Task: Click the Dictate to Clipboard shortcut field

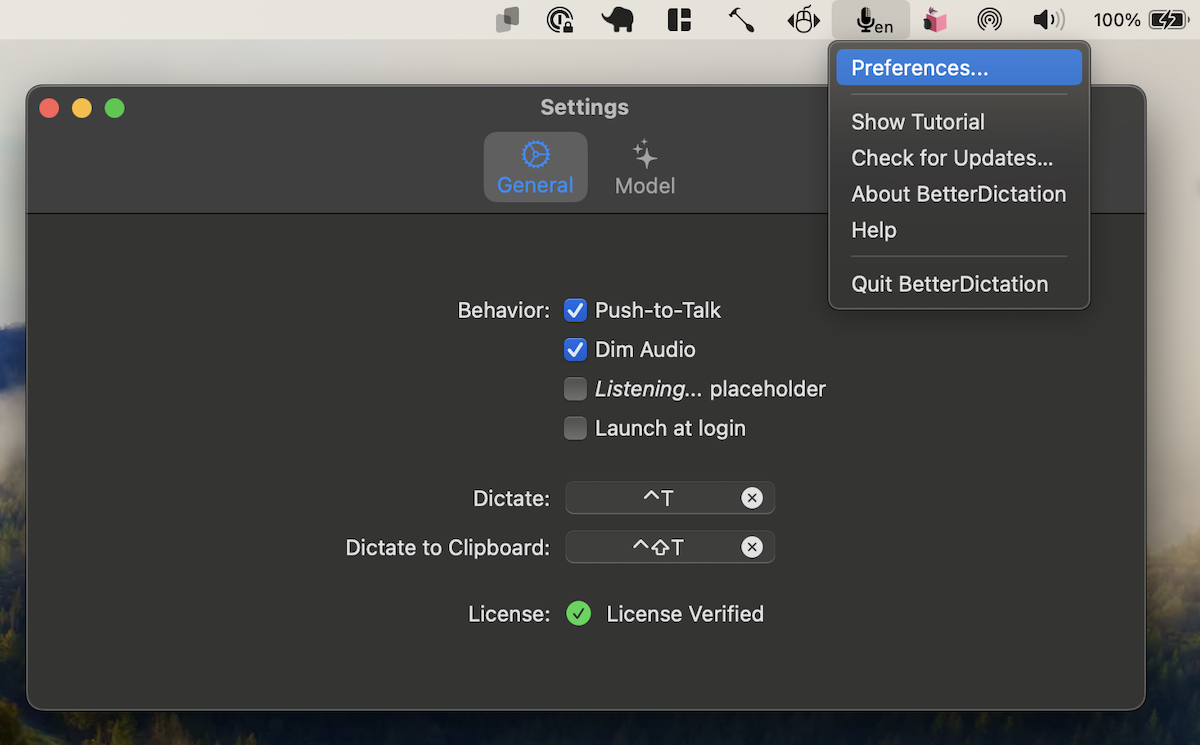Action: coord(670,547)
